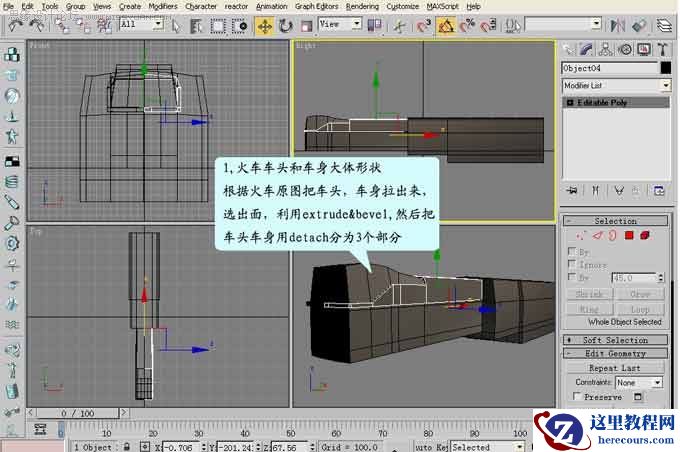
Task: Click the object color swatch beside Object04
Action: (666, 68)
